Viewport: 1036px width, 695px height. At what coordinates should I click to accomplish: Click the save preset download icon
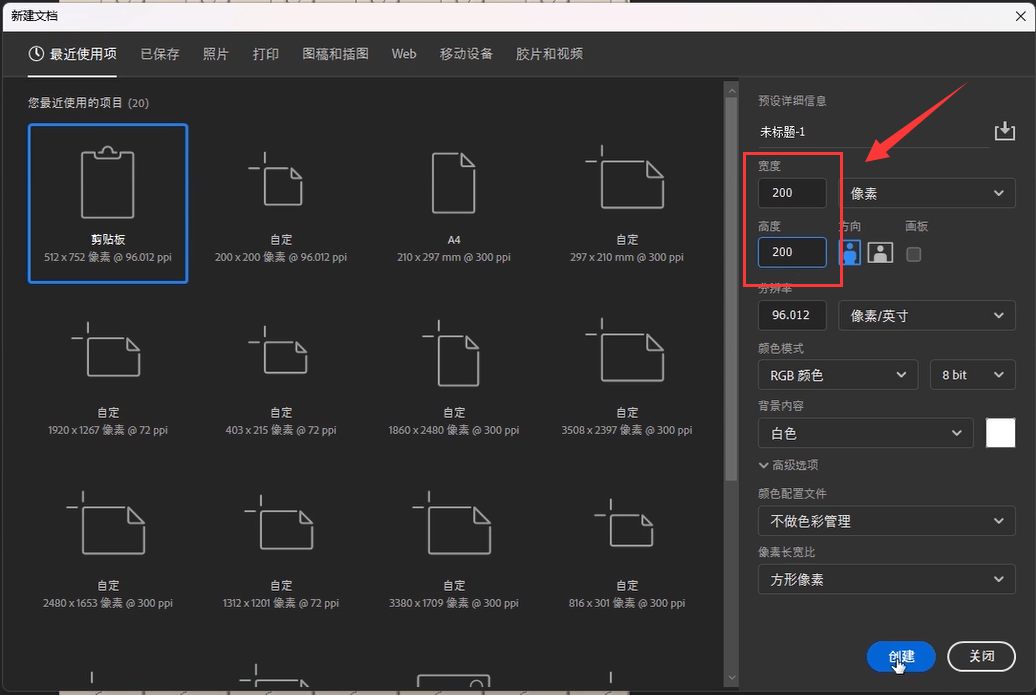[x=1004, y=131]
